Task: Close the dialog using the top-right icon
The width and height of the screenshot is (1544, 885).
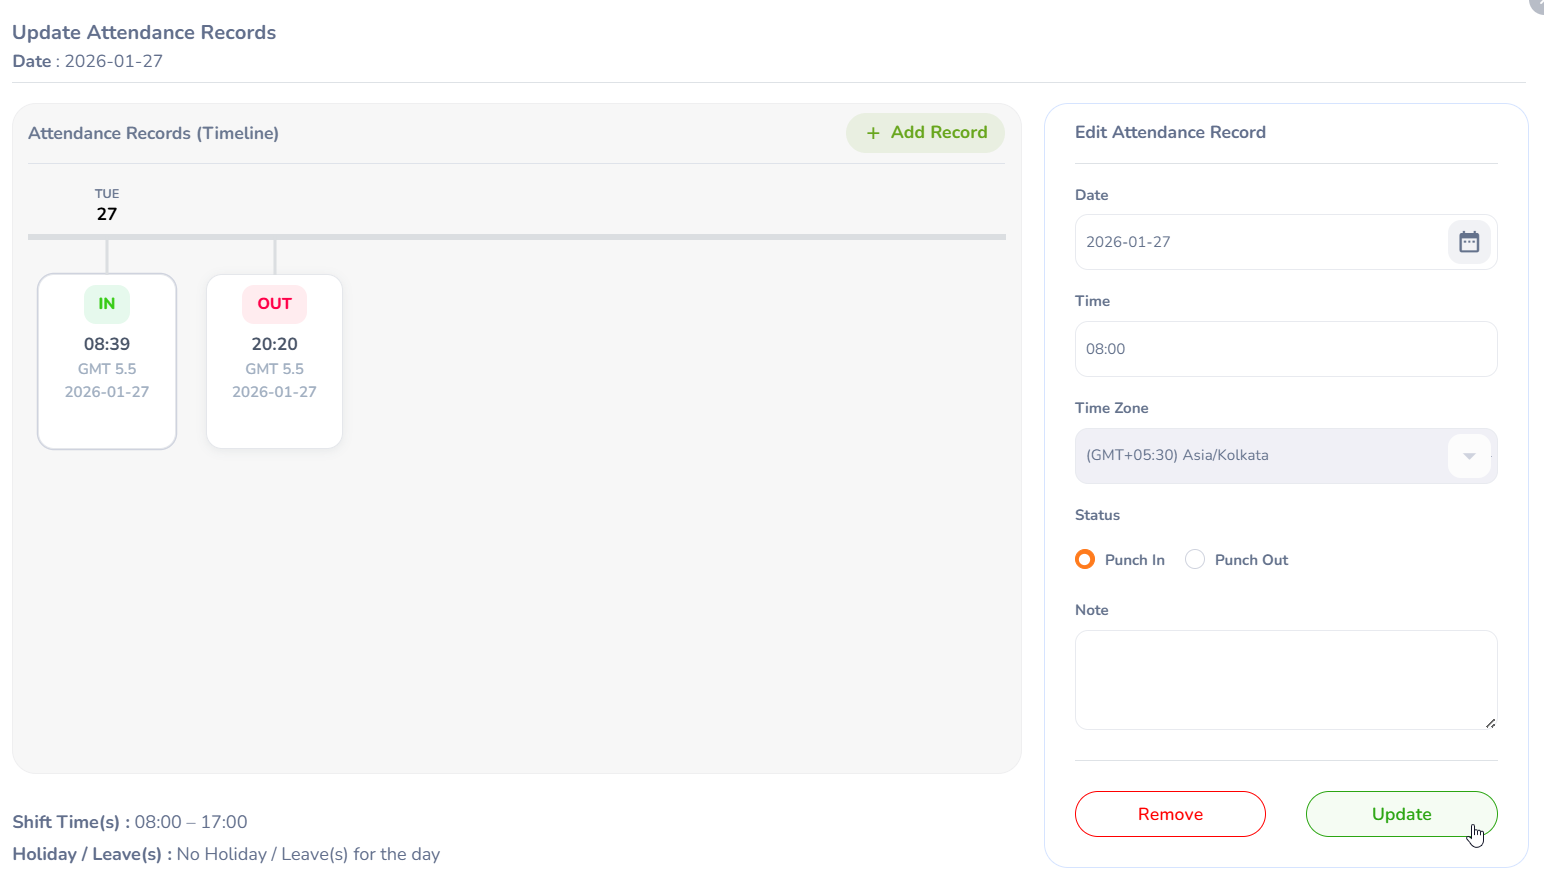Action: coord(1538,4)
